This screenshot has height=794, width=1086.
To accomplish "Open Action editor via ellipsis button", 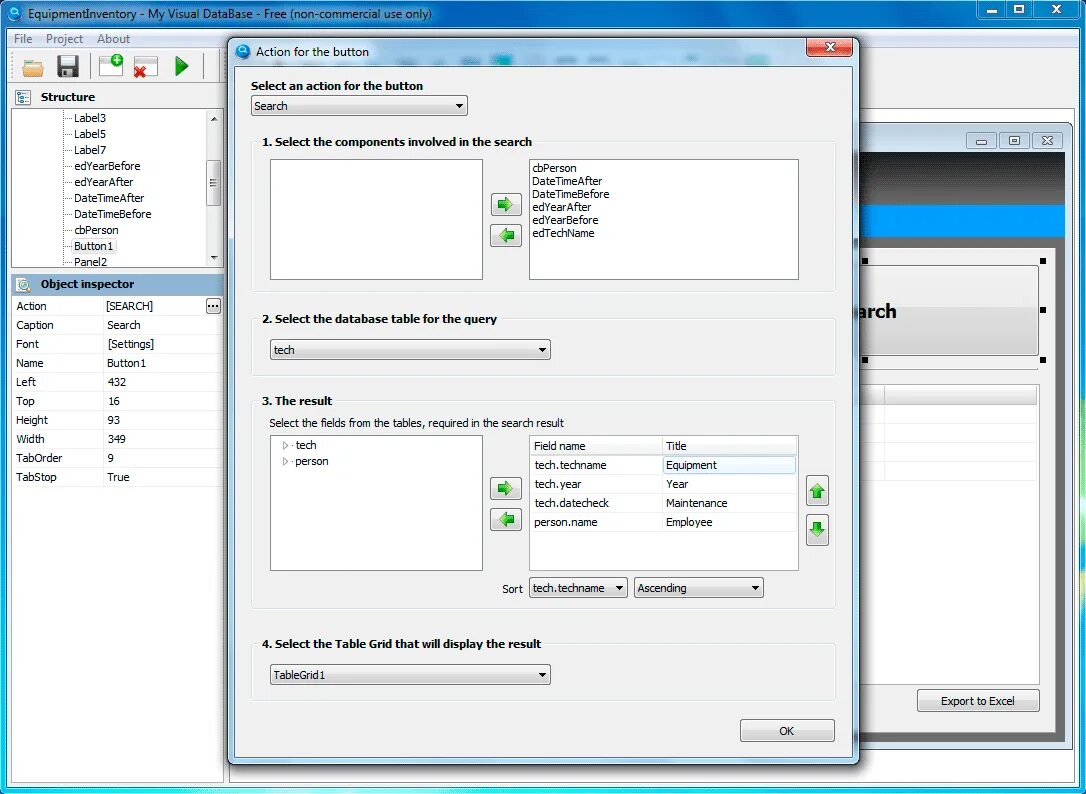I will pos(213,306).
